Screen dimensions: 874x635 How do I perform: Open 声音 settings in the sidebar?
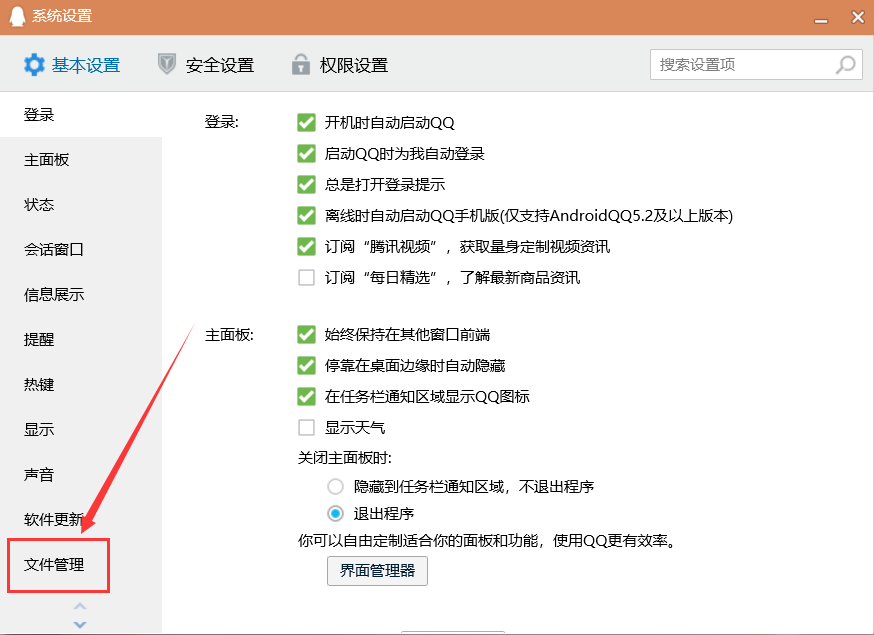coord(81,474)
